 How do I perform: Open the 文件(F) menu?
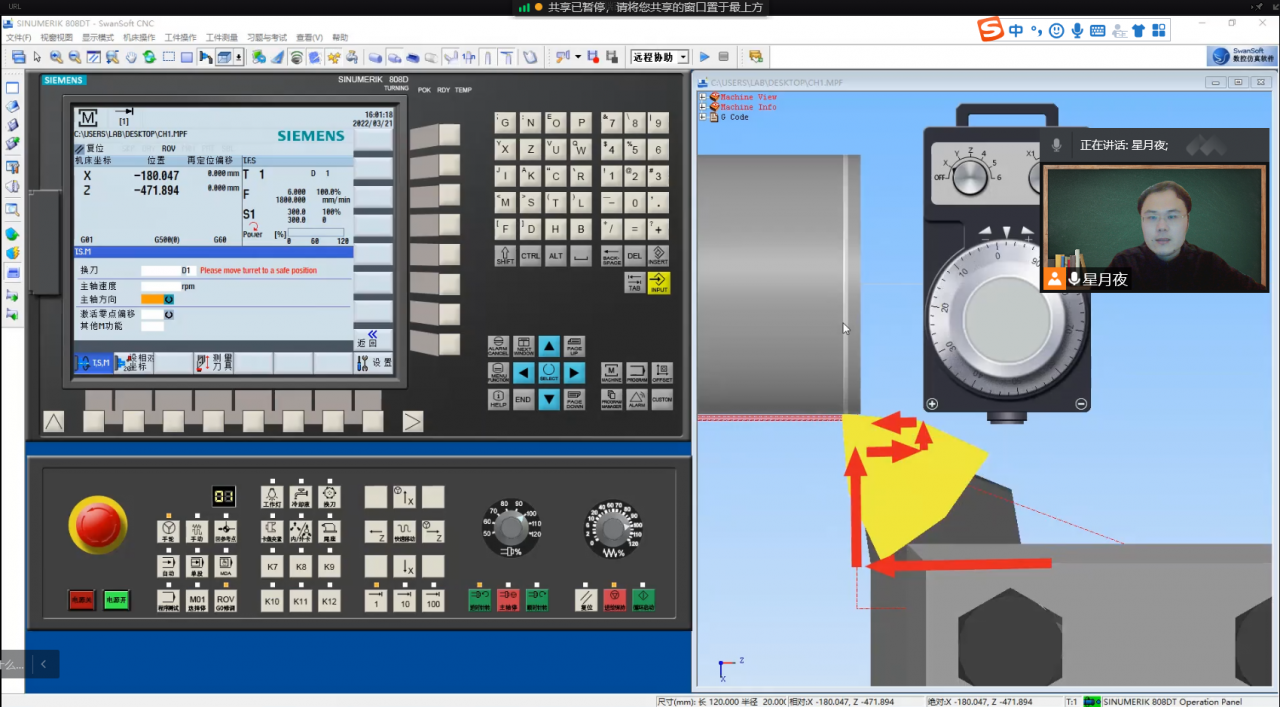pos(18,37)
